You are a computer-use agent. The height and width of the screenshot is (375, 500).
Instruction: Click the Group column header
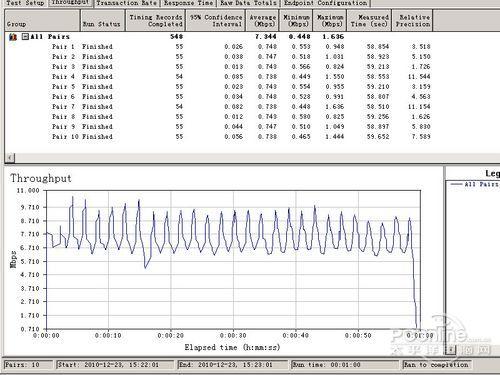click(42, 21)
